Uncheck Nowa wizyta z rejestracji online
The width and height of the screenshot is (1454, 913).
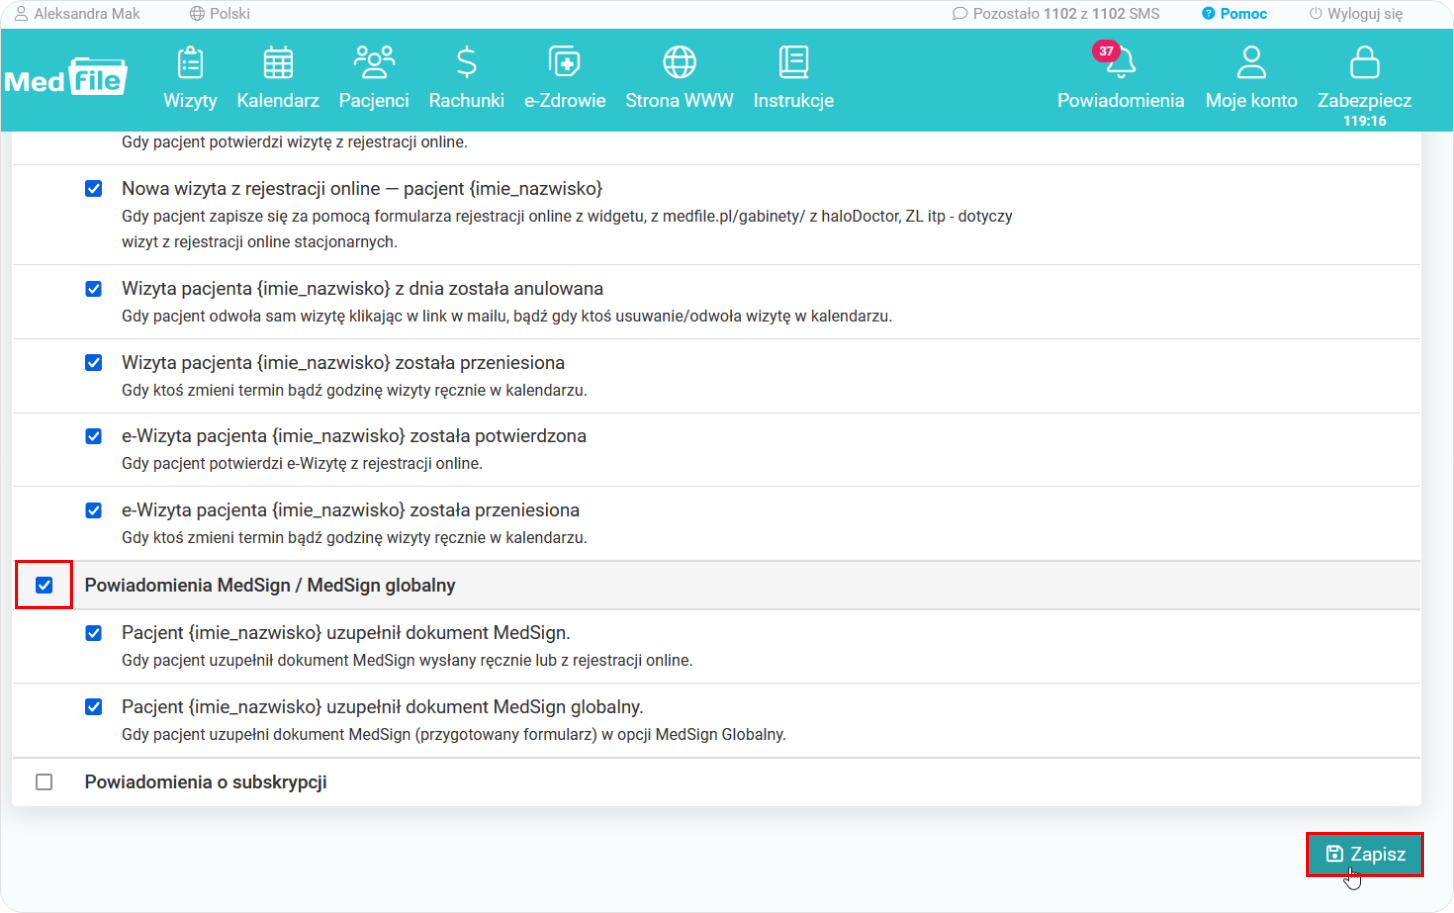click(94, 189)
